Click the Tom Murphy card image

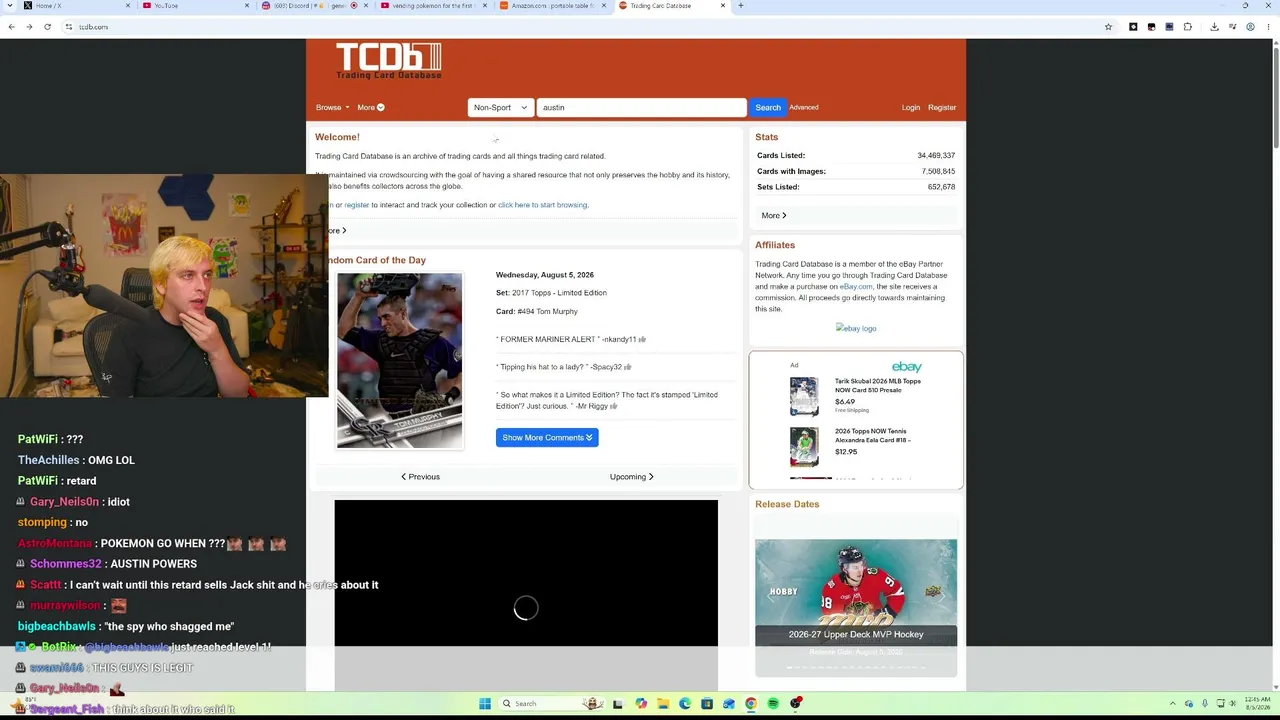point(399,361)
